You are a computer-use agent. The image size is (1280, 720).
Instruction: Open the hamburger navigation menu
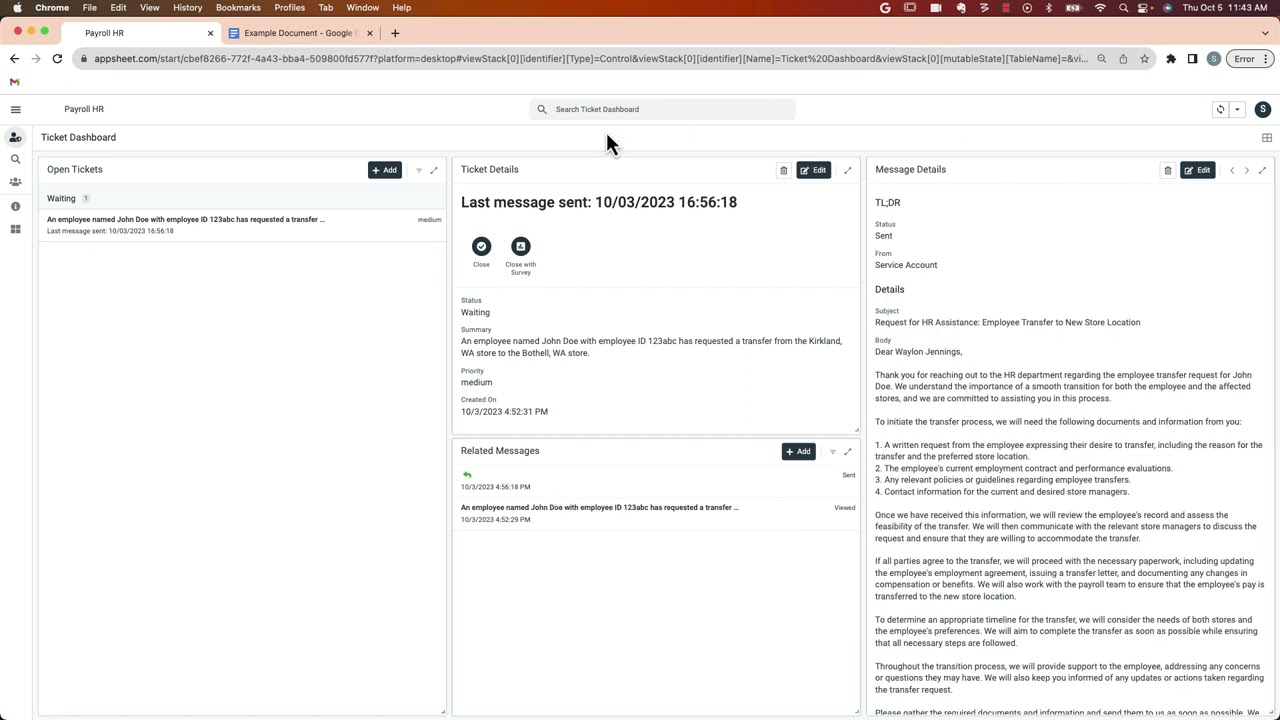15,109
